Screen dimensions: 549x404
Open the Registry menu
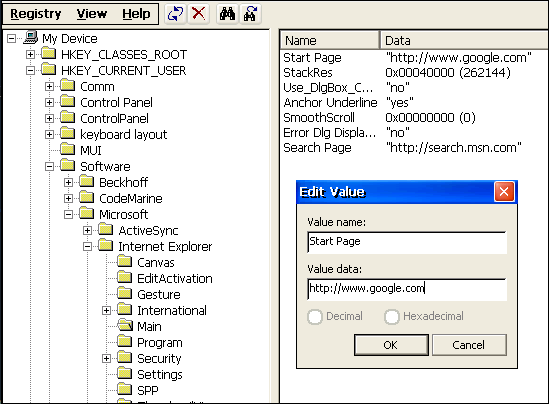[36, 14]
